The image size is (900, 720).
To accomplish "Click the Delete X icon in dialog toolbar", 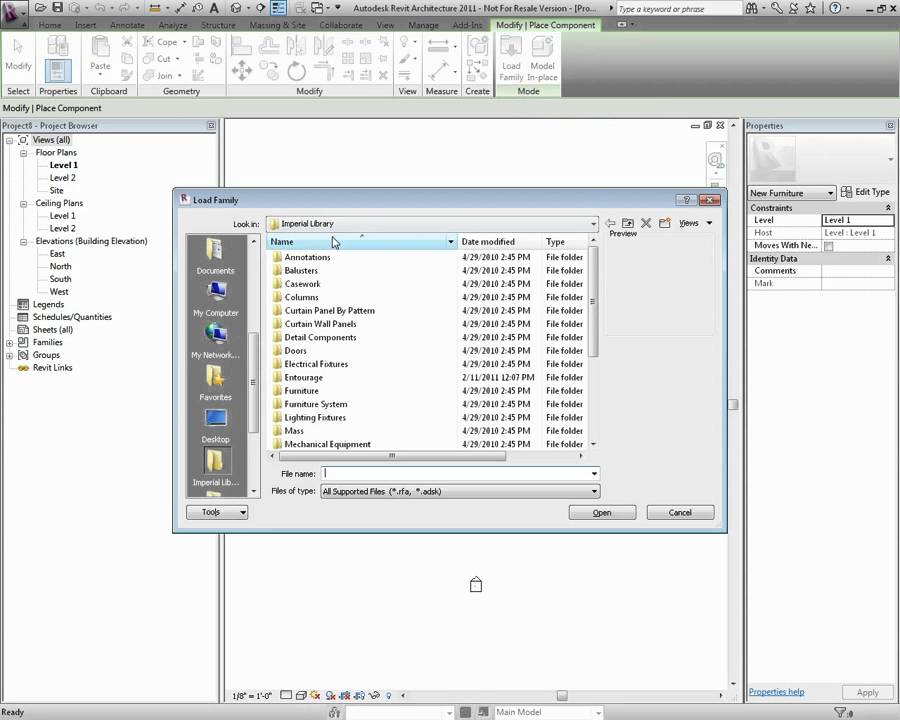I will (646, 223).
